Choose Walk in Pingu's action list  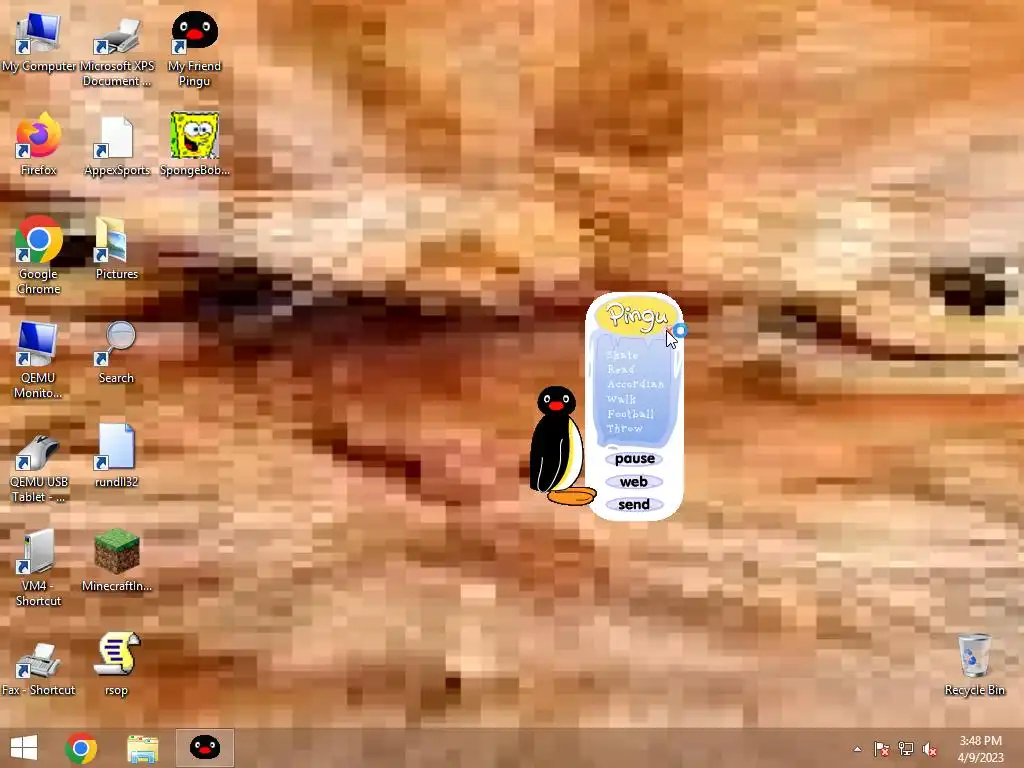click(621, 399)
